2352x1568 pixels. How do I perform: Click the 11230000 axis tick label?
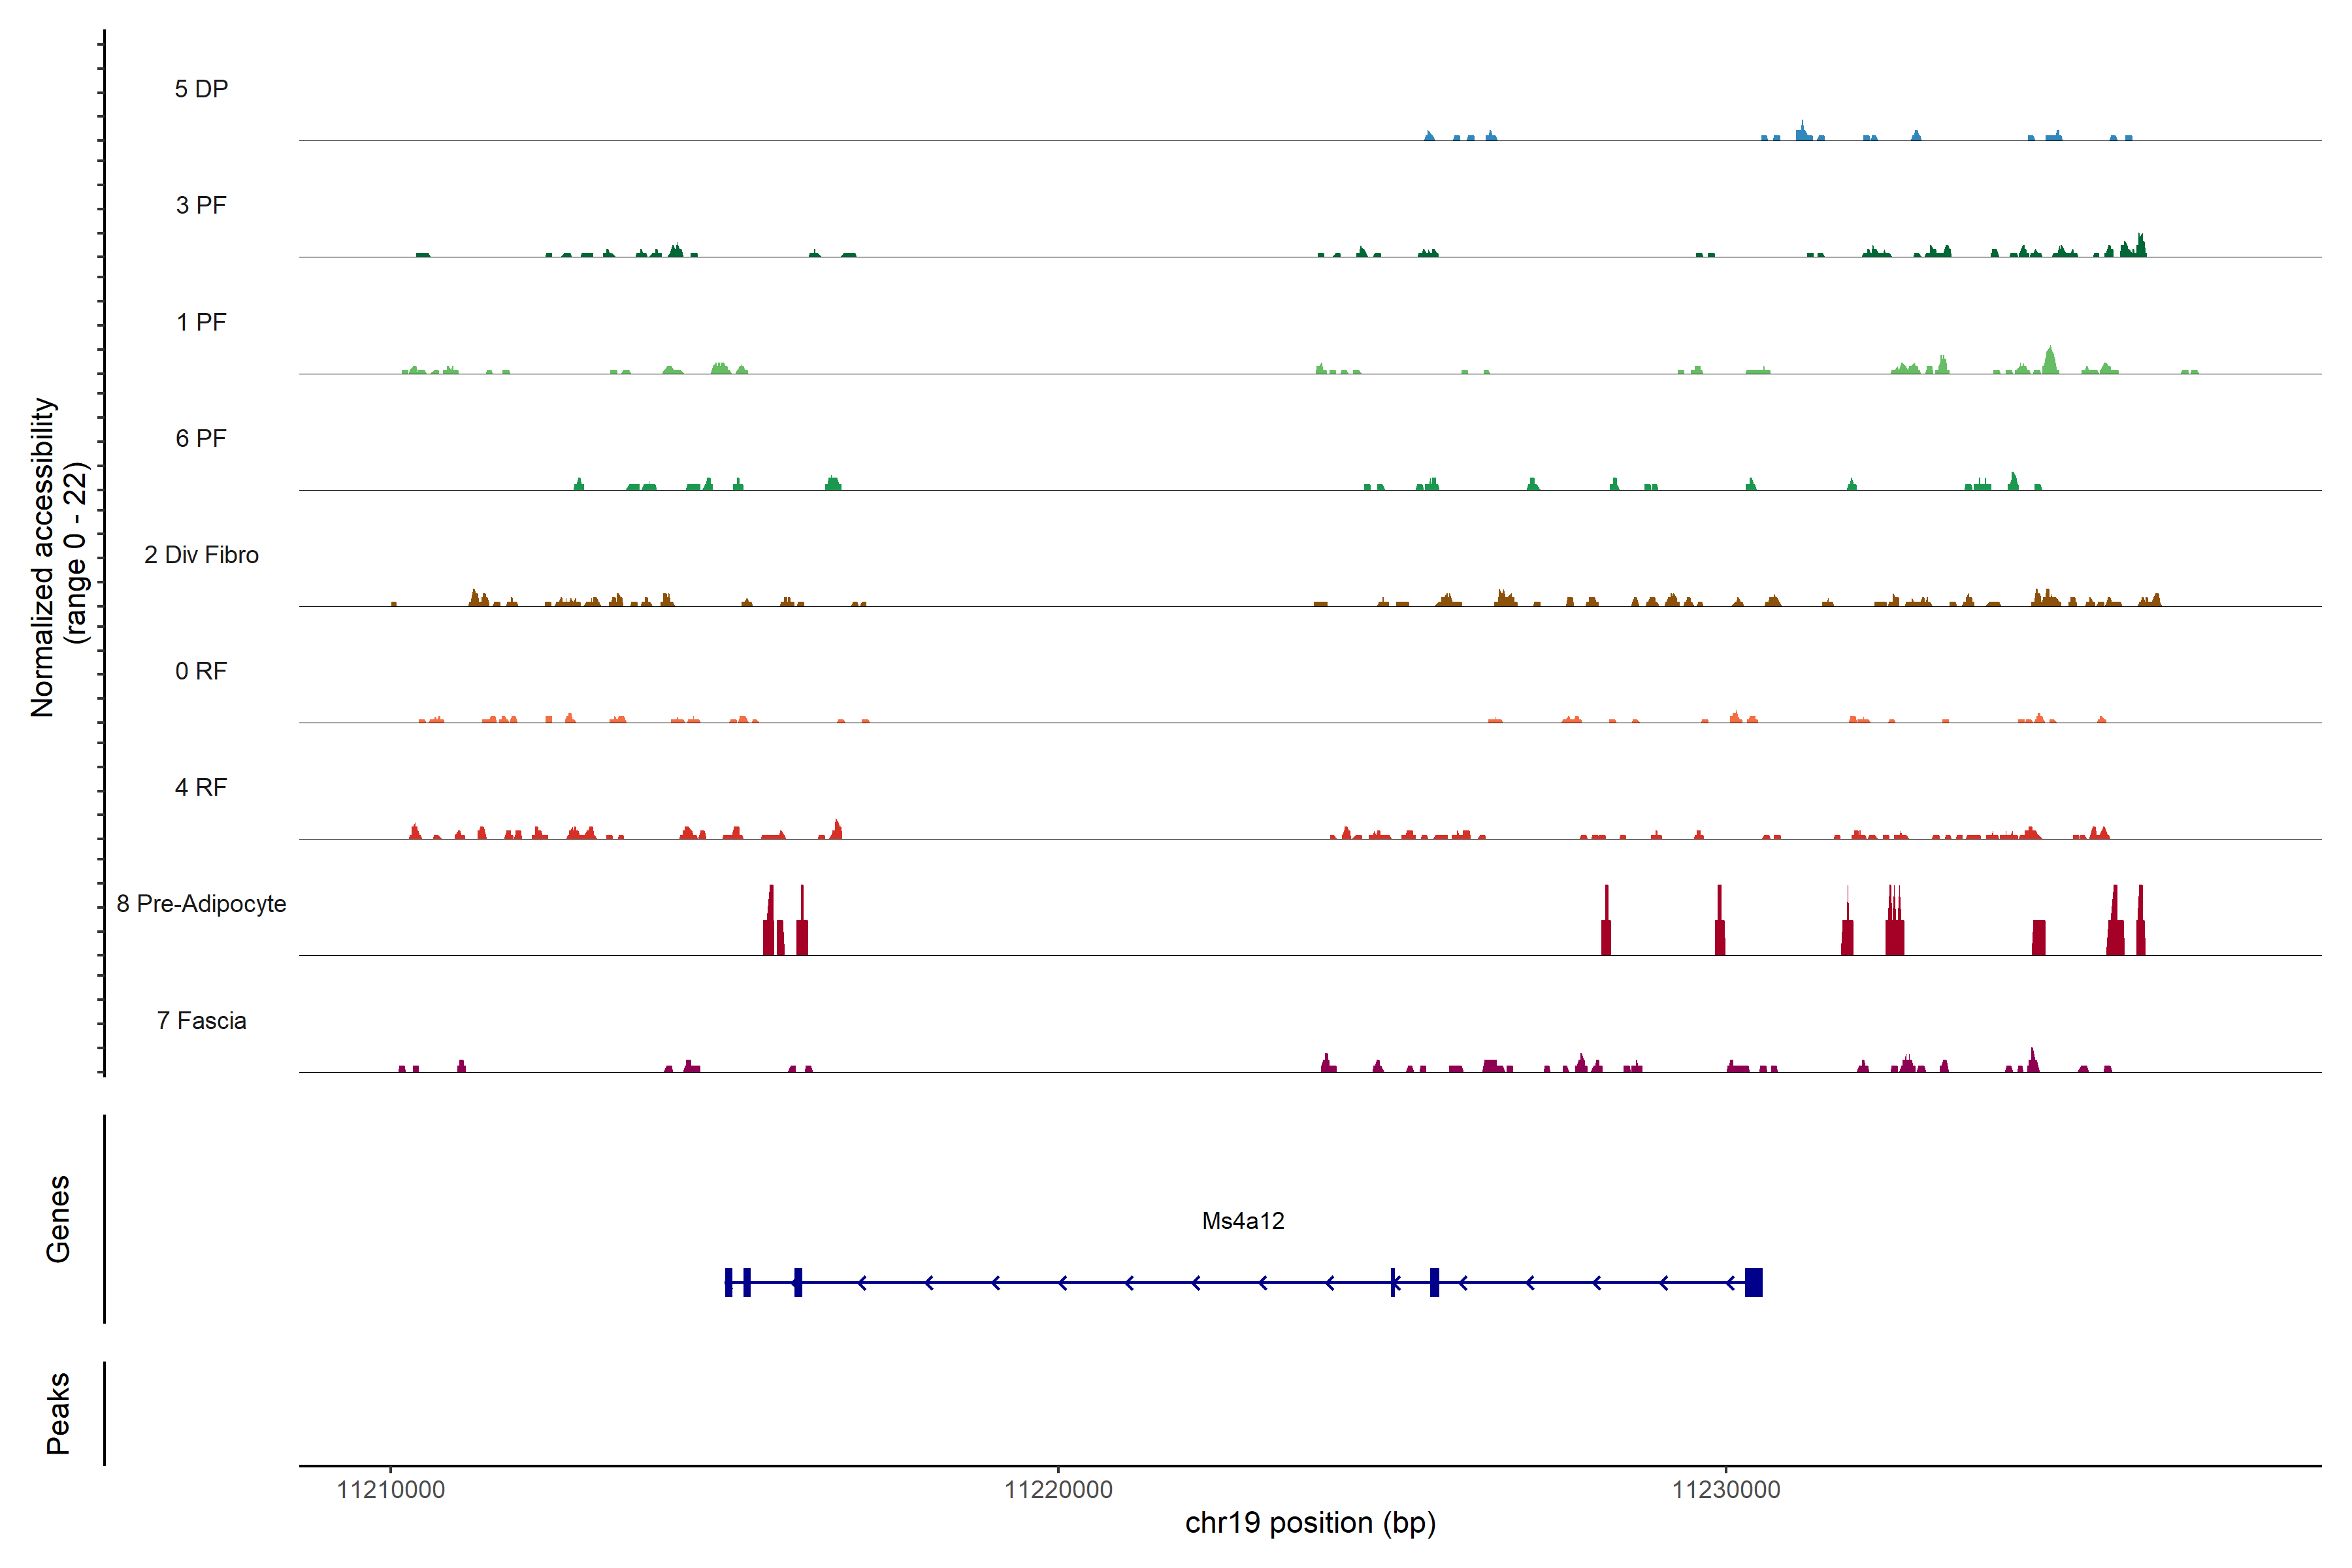pos(1725,1489)
